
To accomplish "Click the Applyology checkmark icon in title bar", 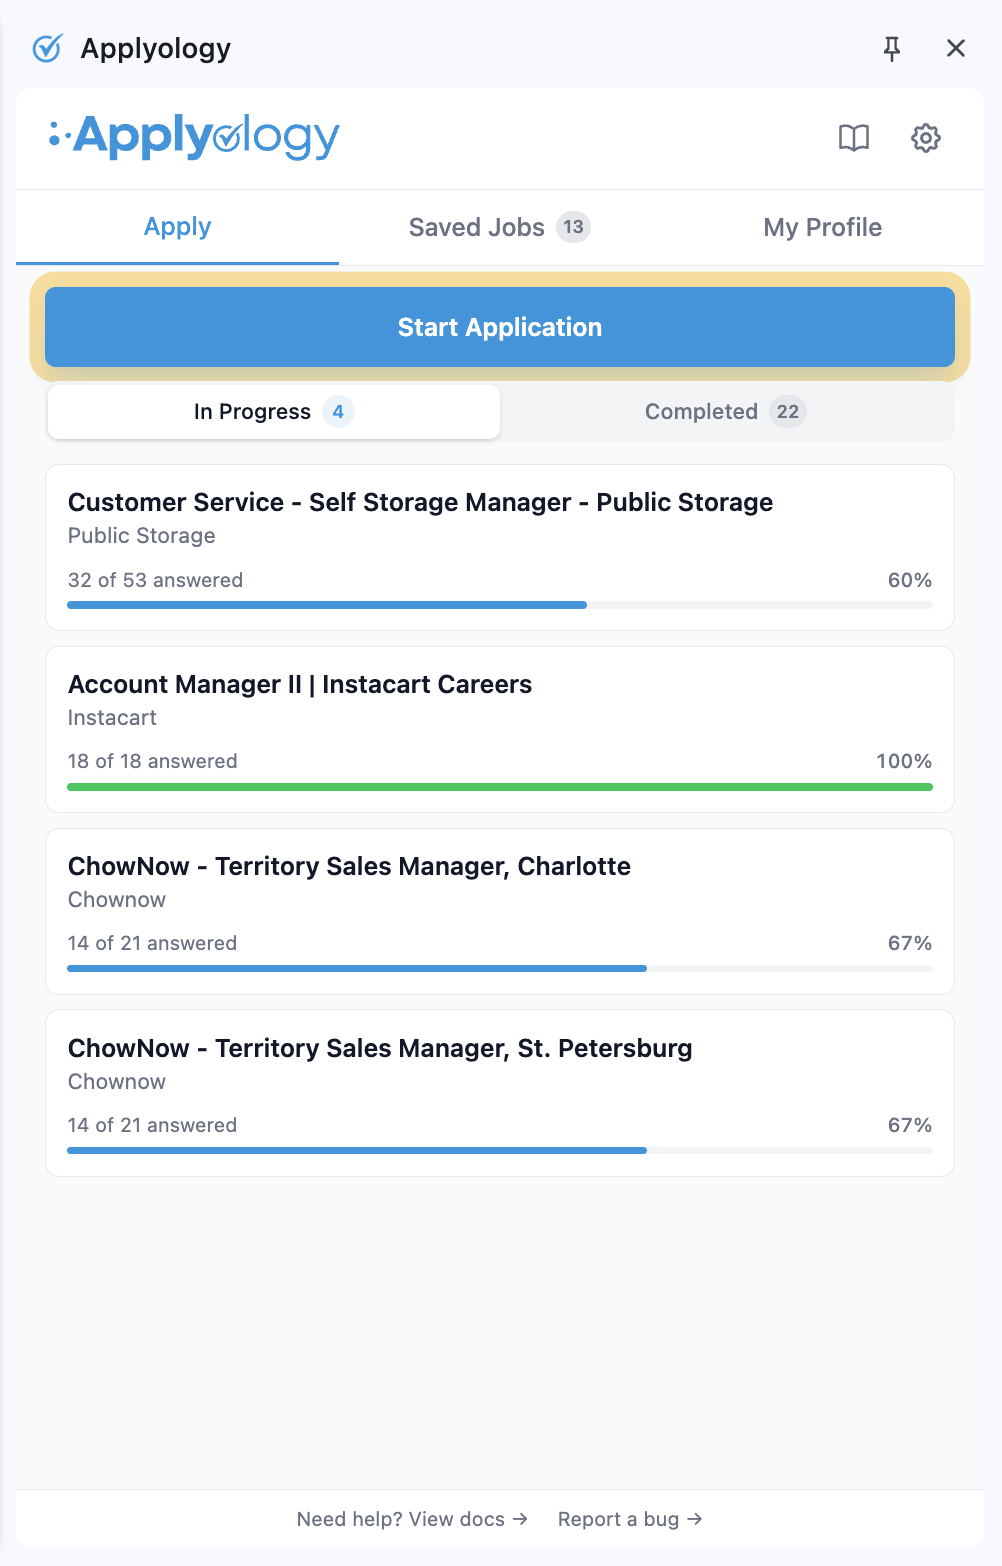I will (x=47, y=48).
